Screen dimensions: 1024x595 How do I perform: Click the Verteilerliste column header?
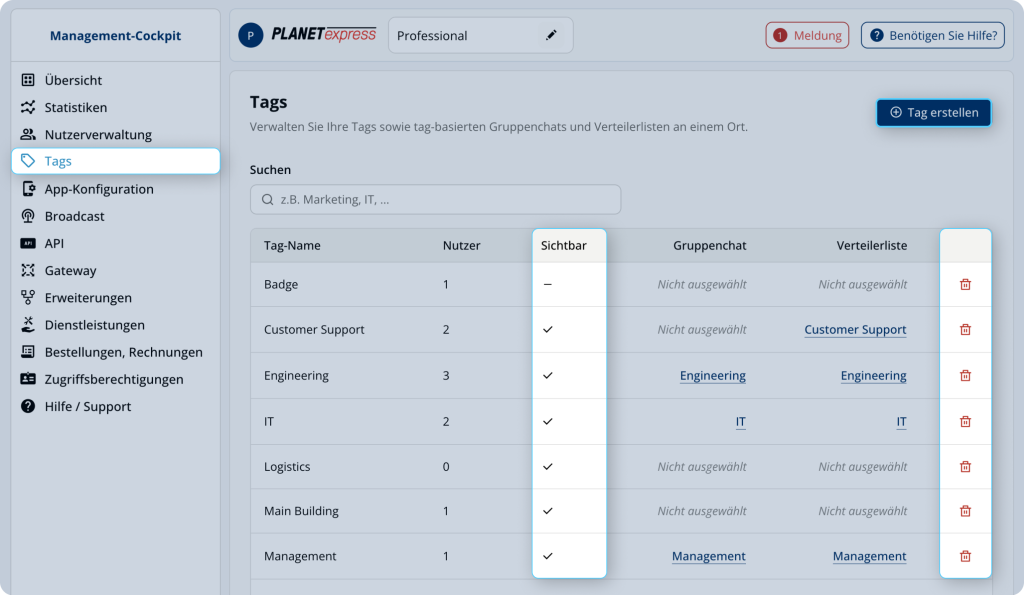[x=872, y=246]
